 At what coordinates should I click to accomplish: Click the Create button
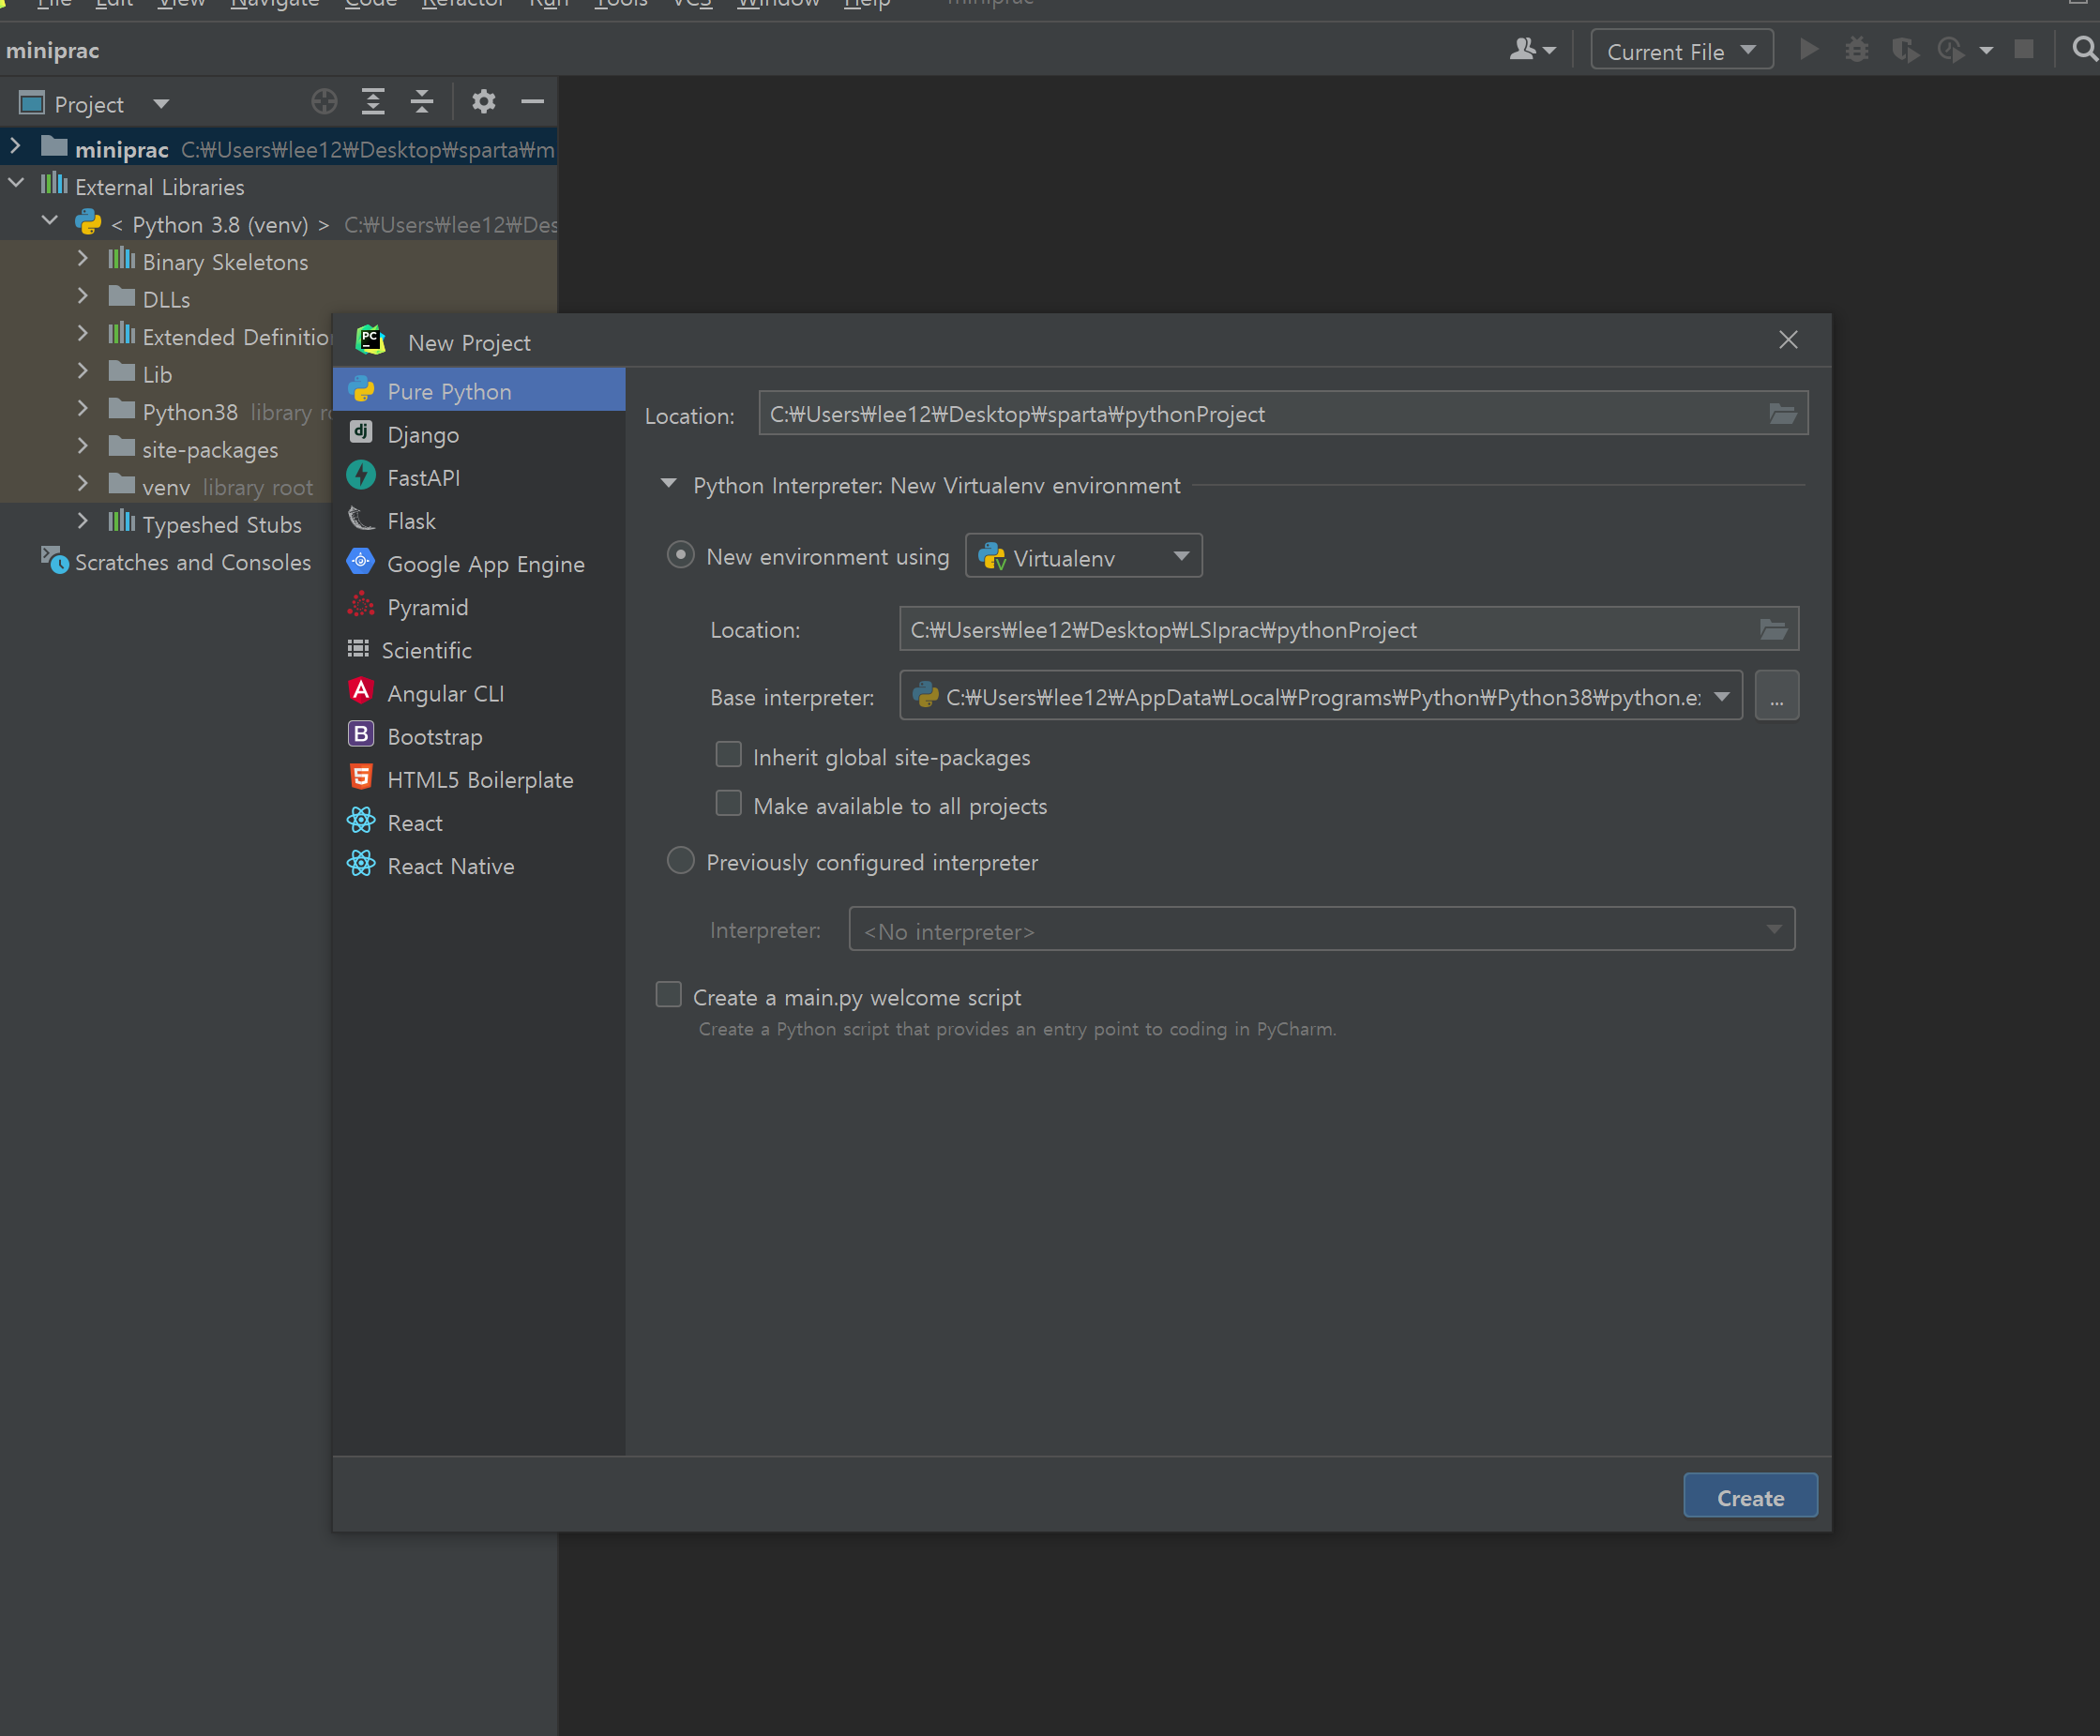(x=1750, y=1496)
